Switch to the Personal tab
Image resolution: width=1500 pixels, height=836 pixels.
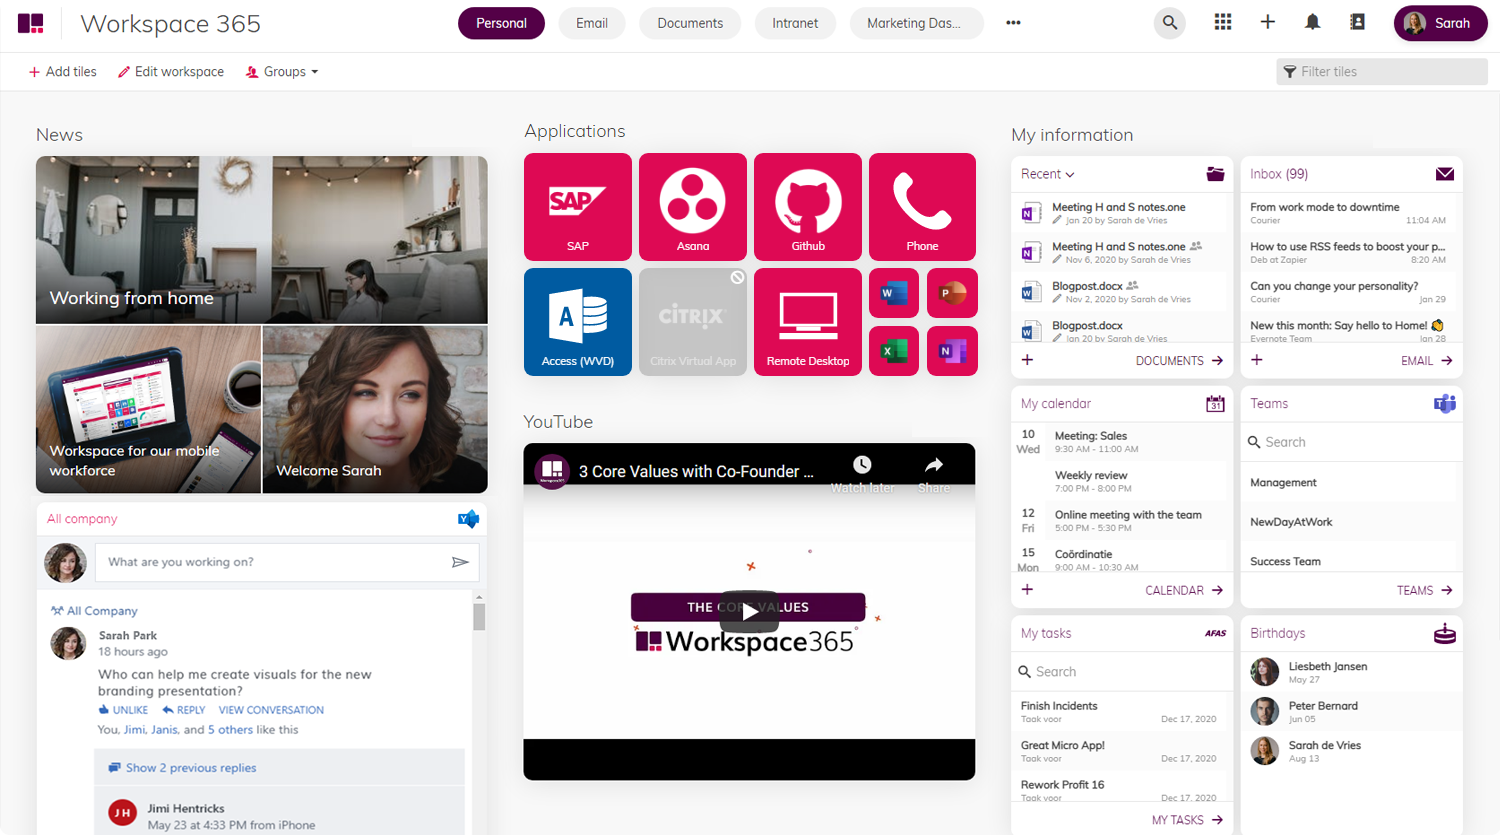point(501,23)
